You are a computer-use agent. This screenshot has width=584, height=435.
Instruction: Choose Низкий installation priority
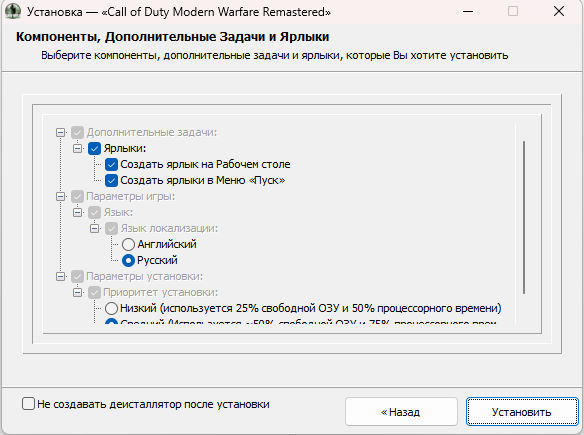[111, 309]
